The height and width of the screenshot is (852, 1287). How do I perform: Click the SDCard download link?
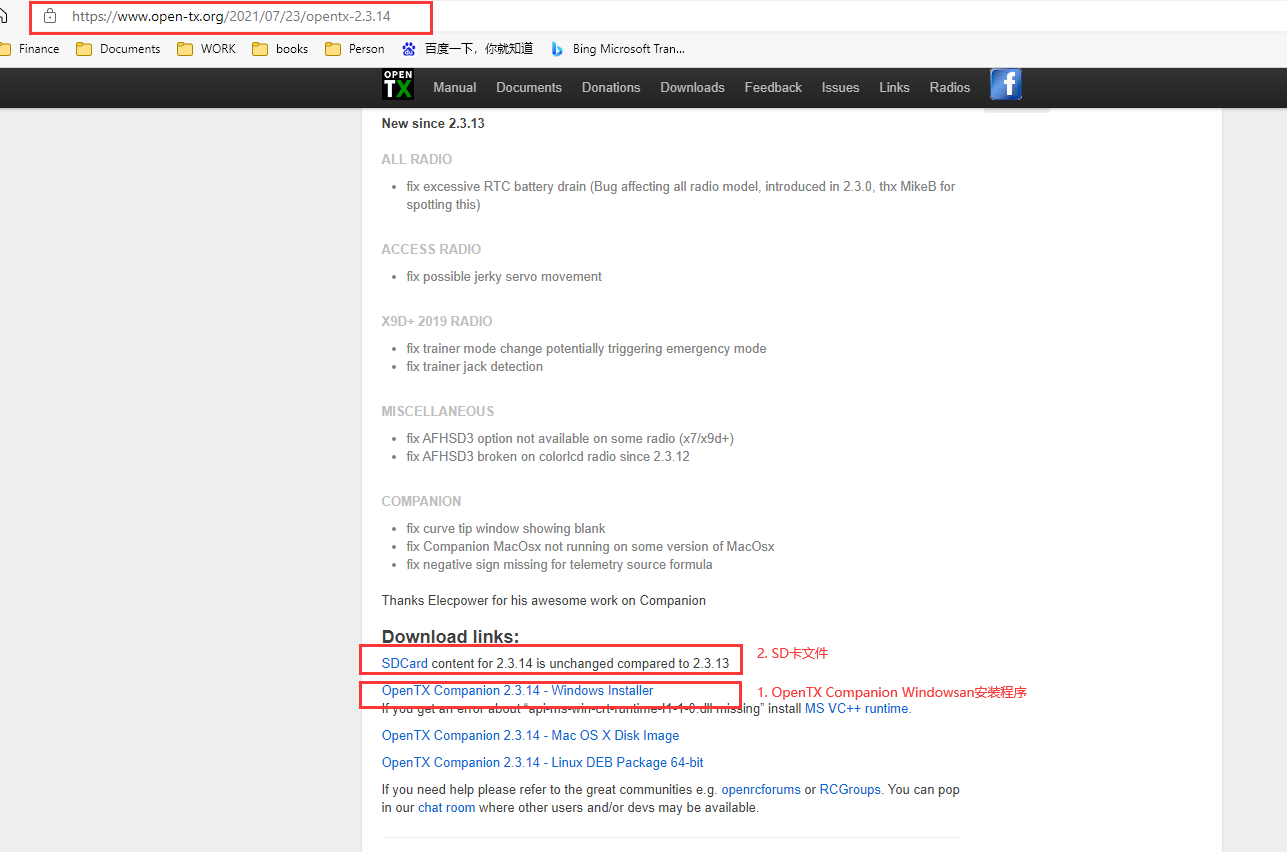[x=405, y=663]
